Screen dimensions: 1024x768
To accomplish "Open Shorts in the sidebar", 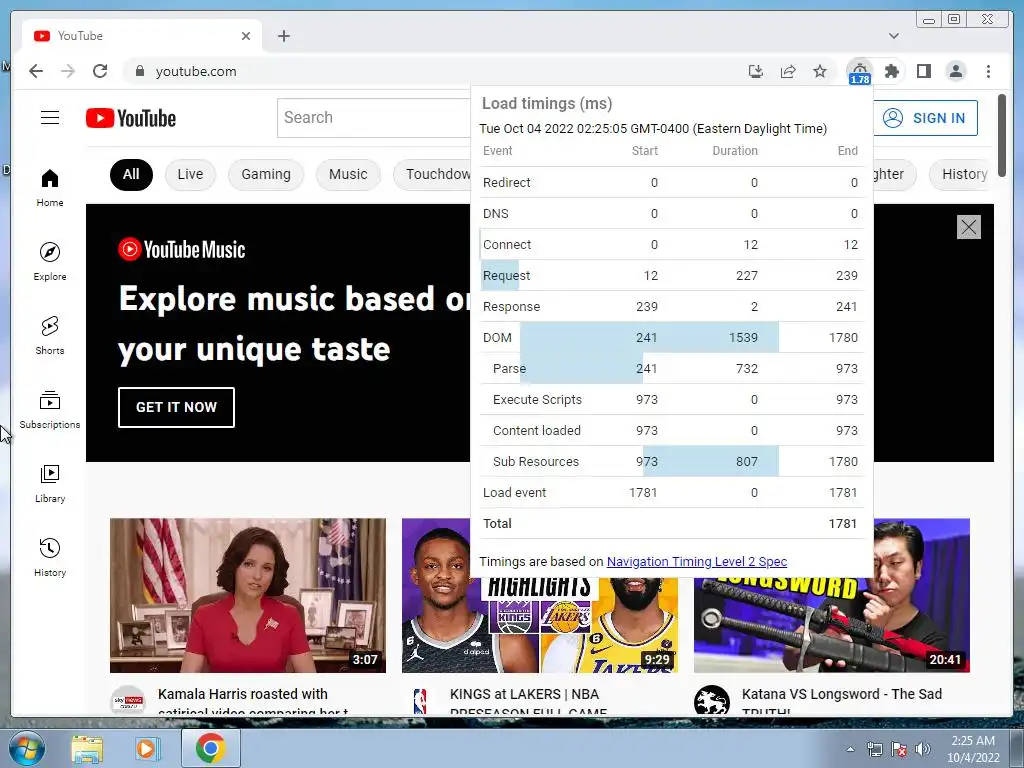I will (50, 336).
